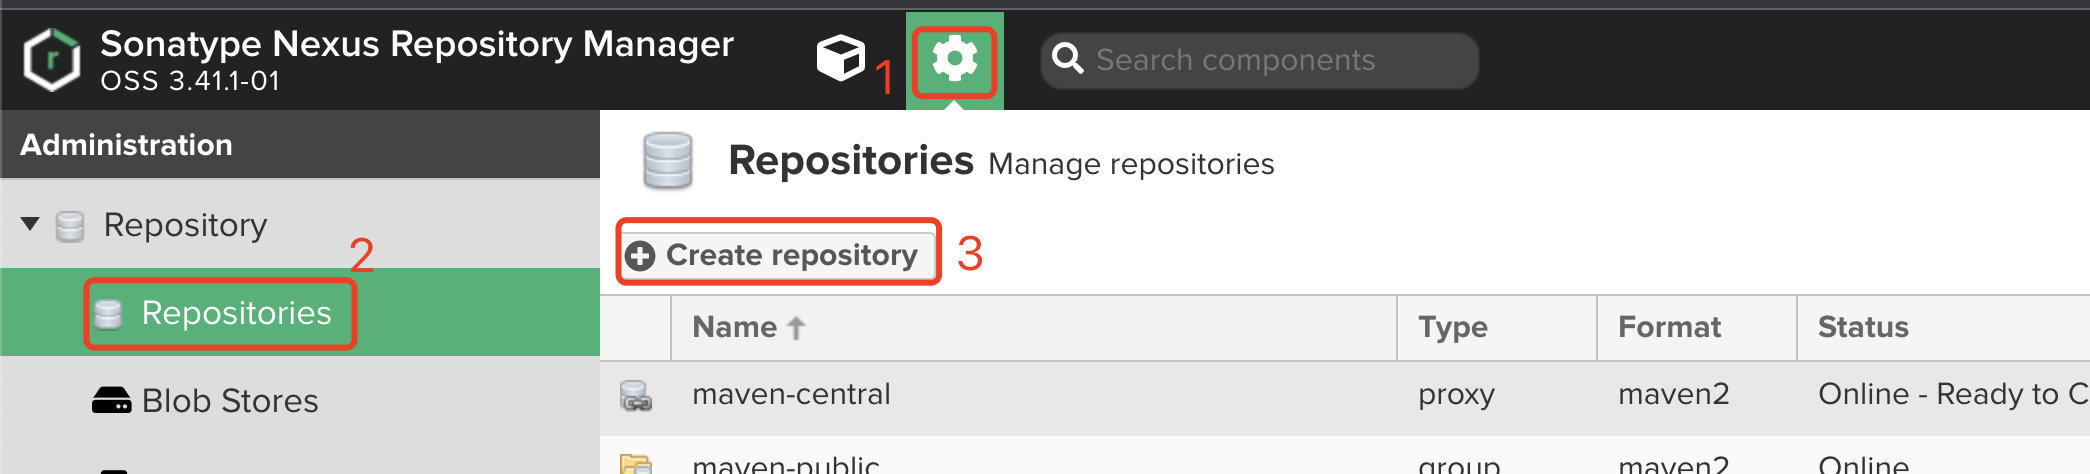Screen dimensions: 2090x474
Task: Sort by the Name column arrow
Action: [x=796, y=328]
